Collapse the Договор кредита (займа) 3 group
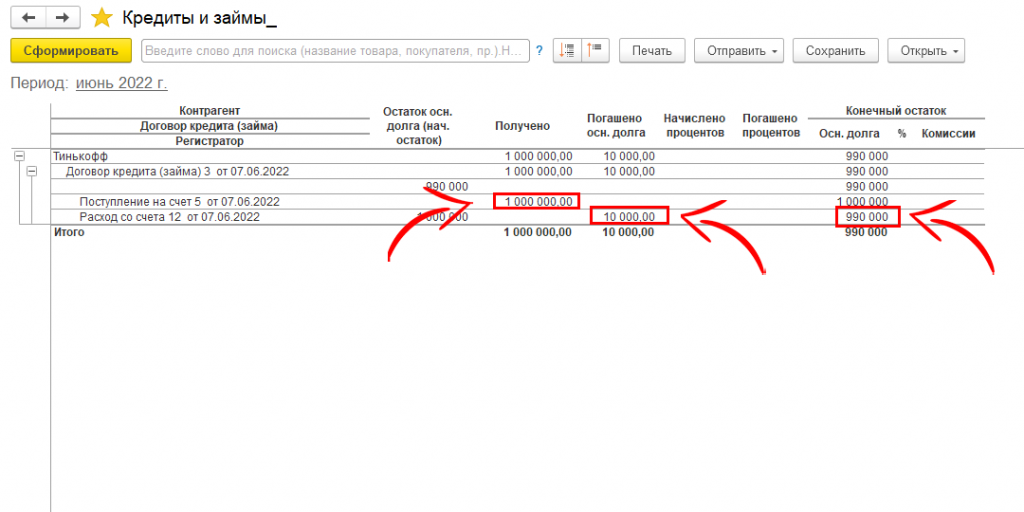 (31, 172)
